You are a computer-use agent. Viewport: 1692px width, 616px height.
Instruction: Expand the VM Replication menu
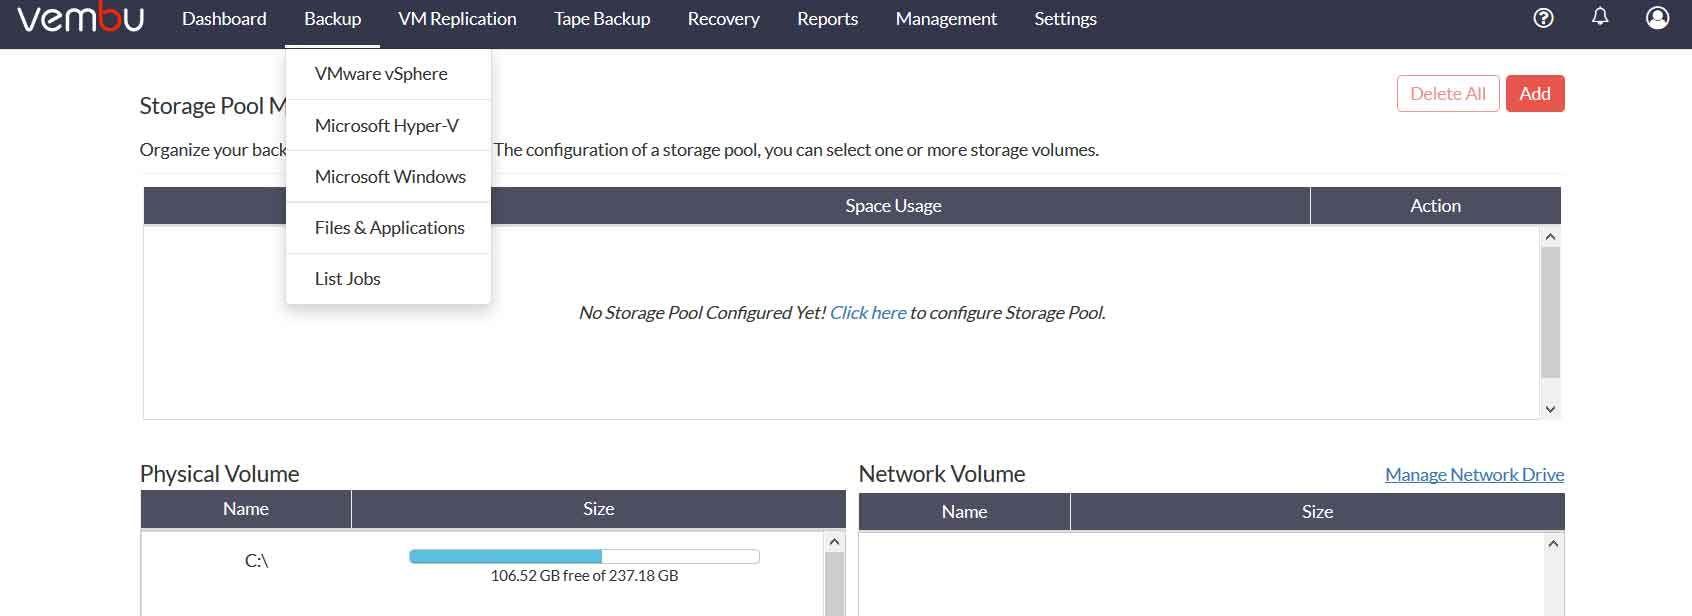[457, 19]
